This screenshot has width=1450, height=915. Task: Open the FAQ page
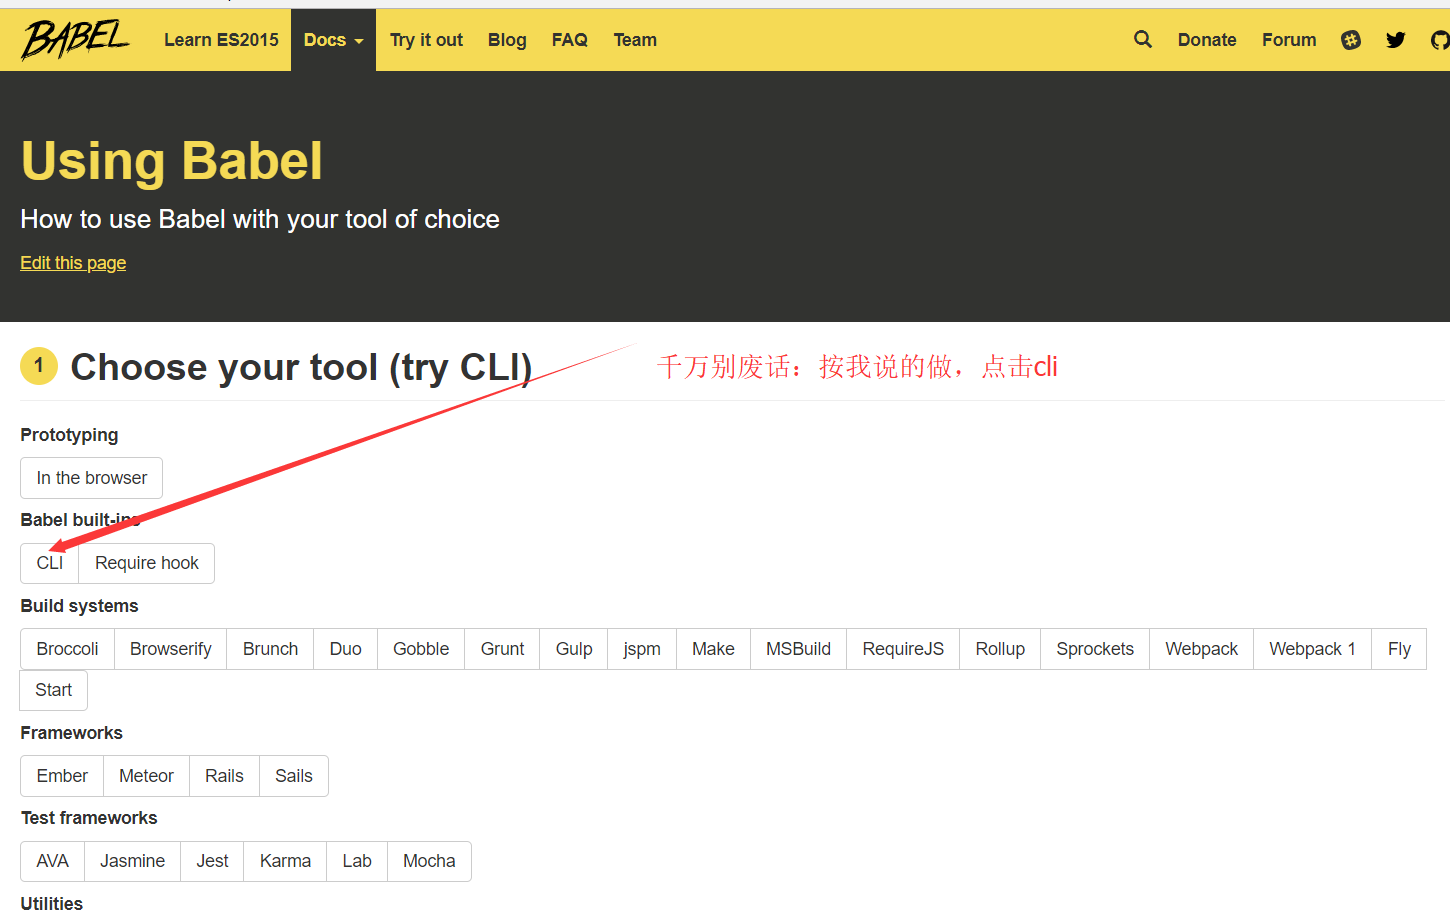569,40
